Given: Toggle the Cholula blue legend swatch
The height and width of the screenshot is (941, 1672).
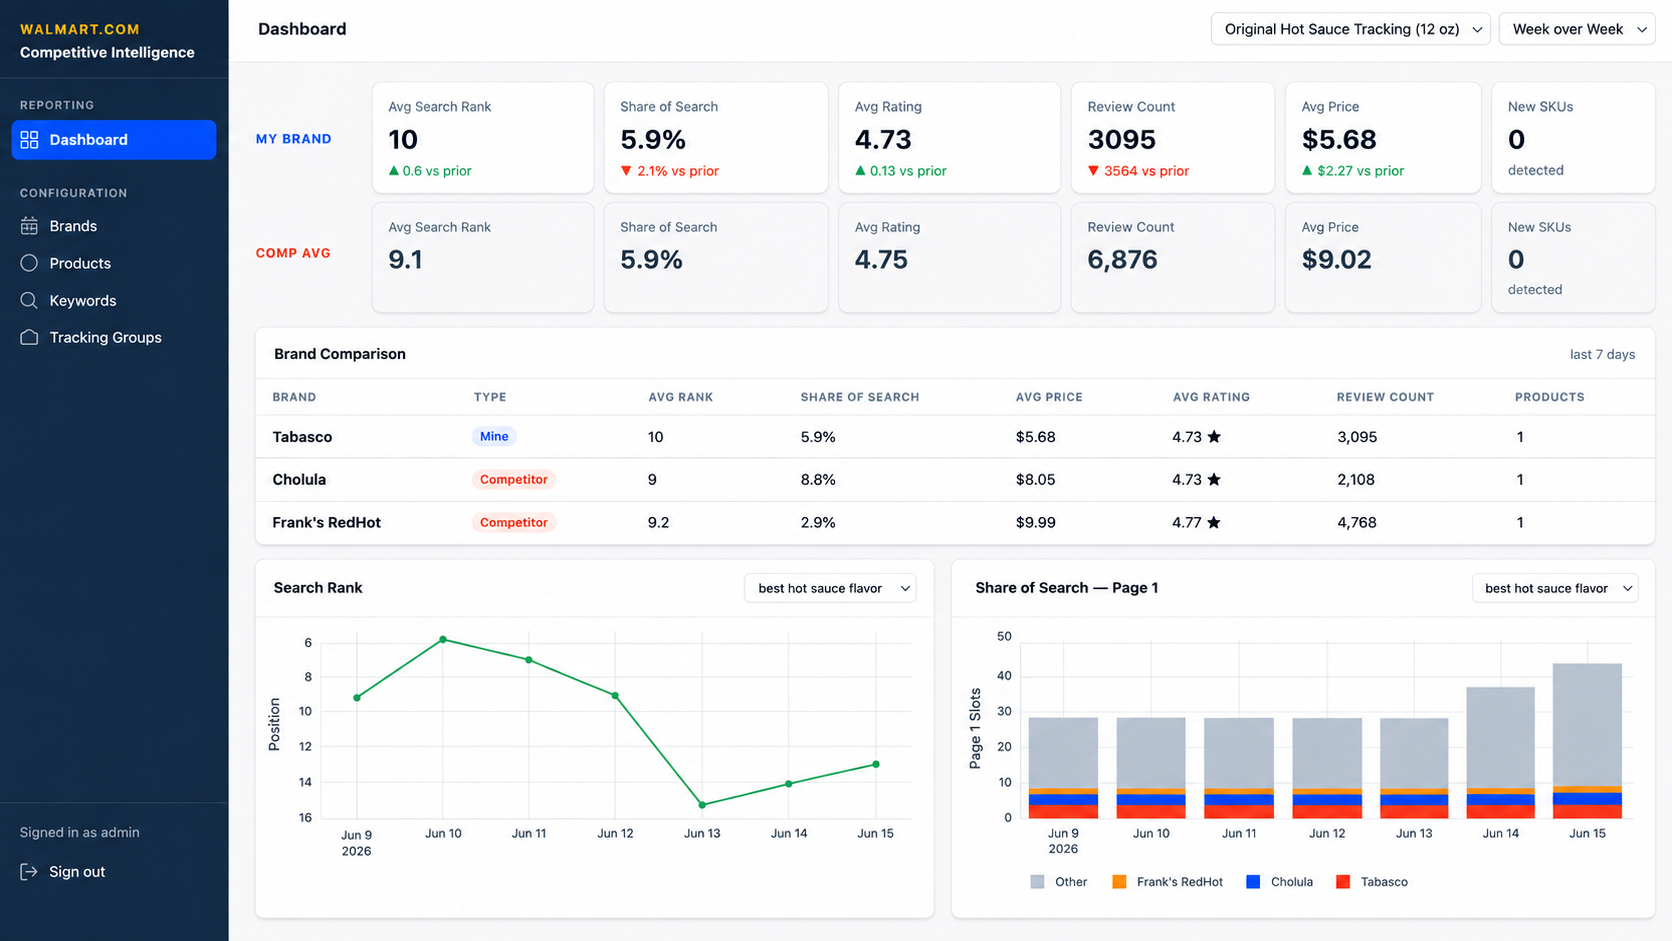Looking at the screenshot, I should 1253,882.
